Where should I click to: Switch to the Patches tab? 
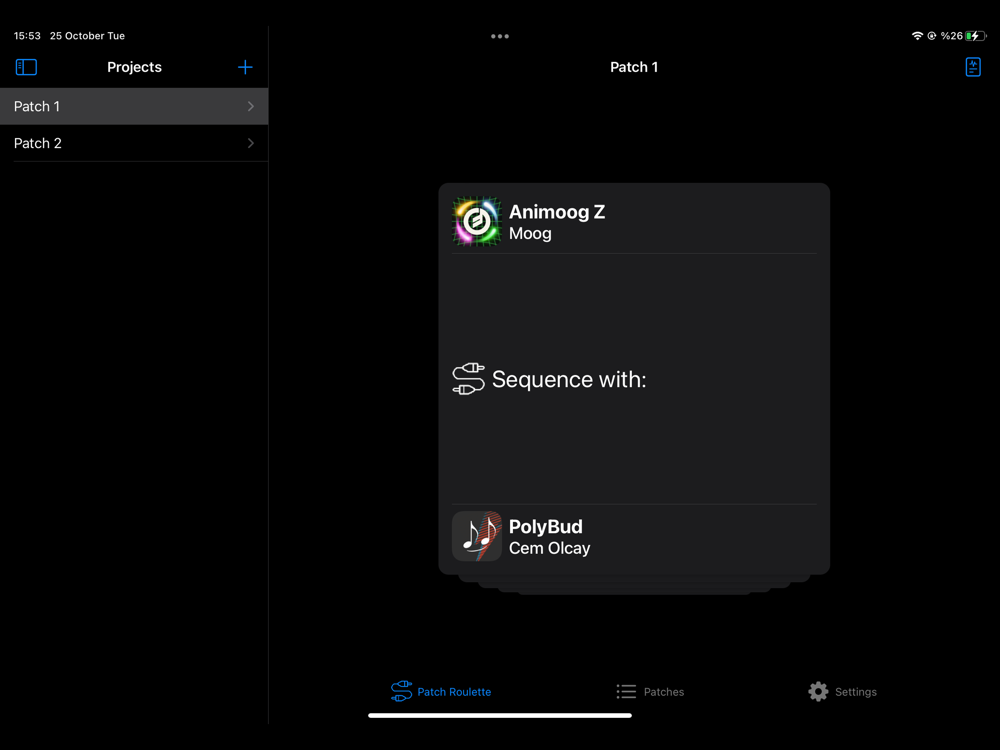(650, 691)
